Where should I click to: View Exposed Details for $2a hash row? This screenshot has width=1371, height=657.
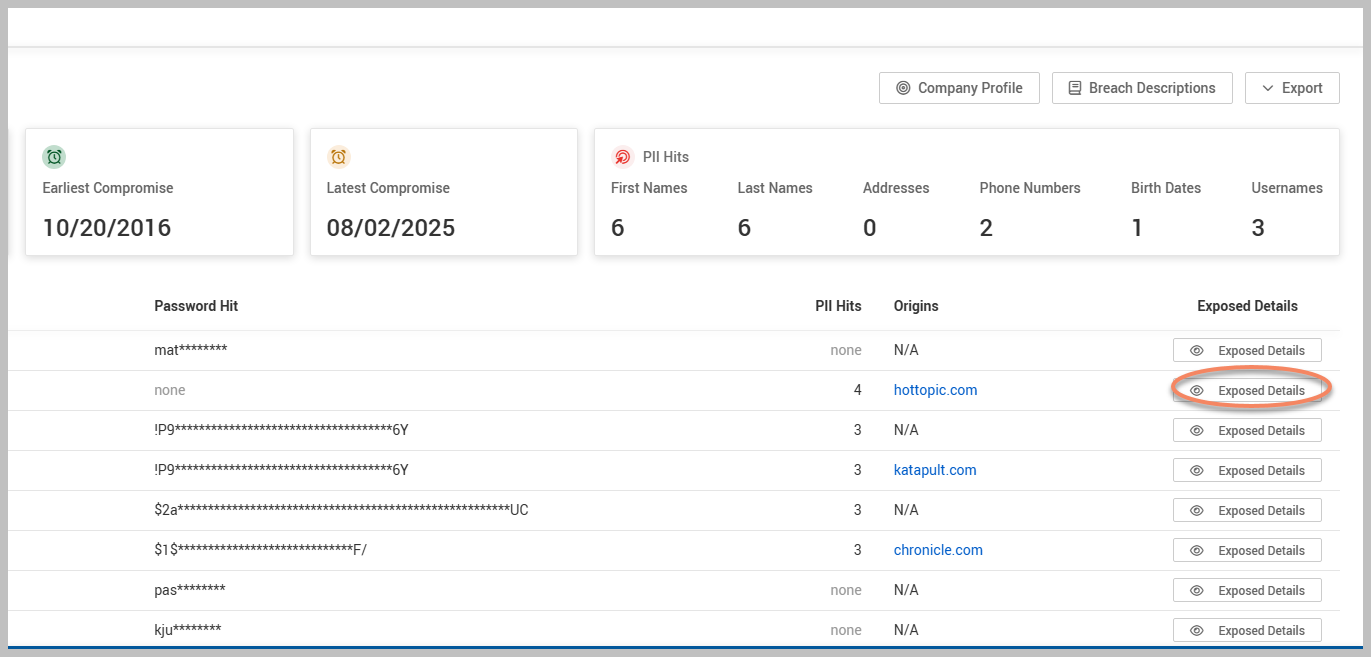(1247, 511)
